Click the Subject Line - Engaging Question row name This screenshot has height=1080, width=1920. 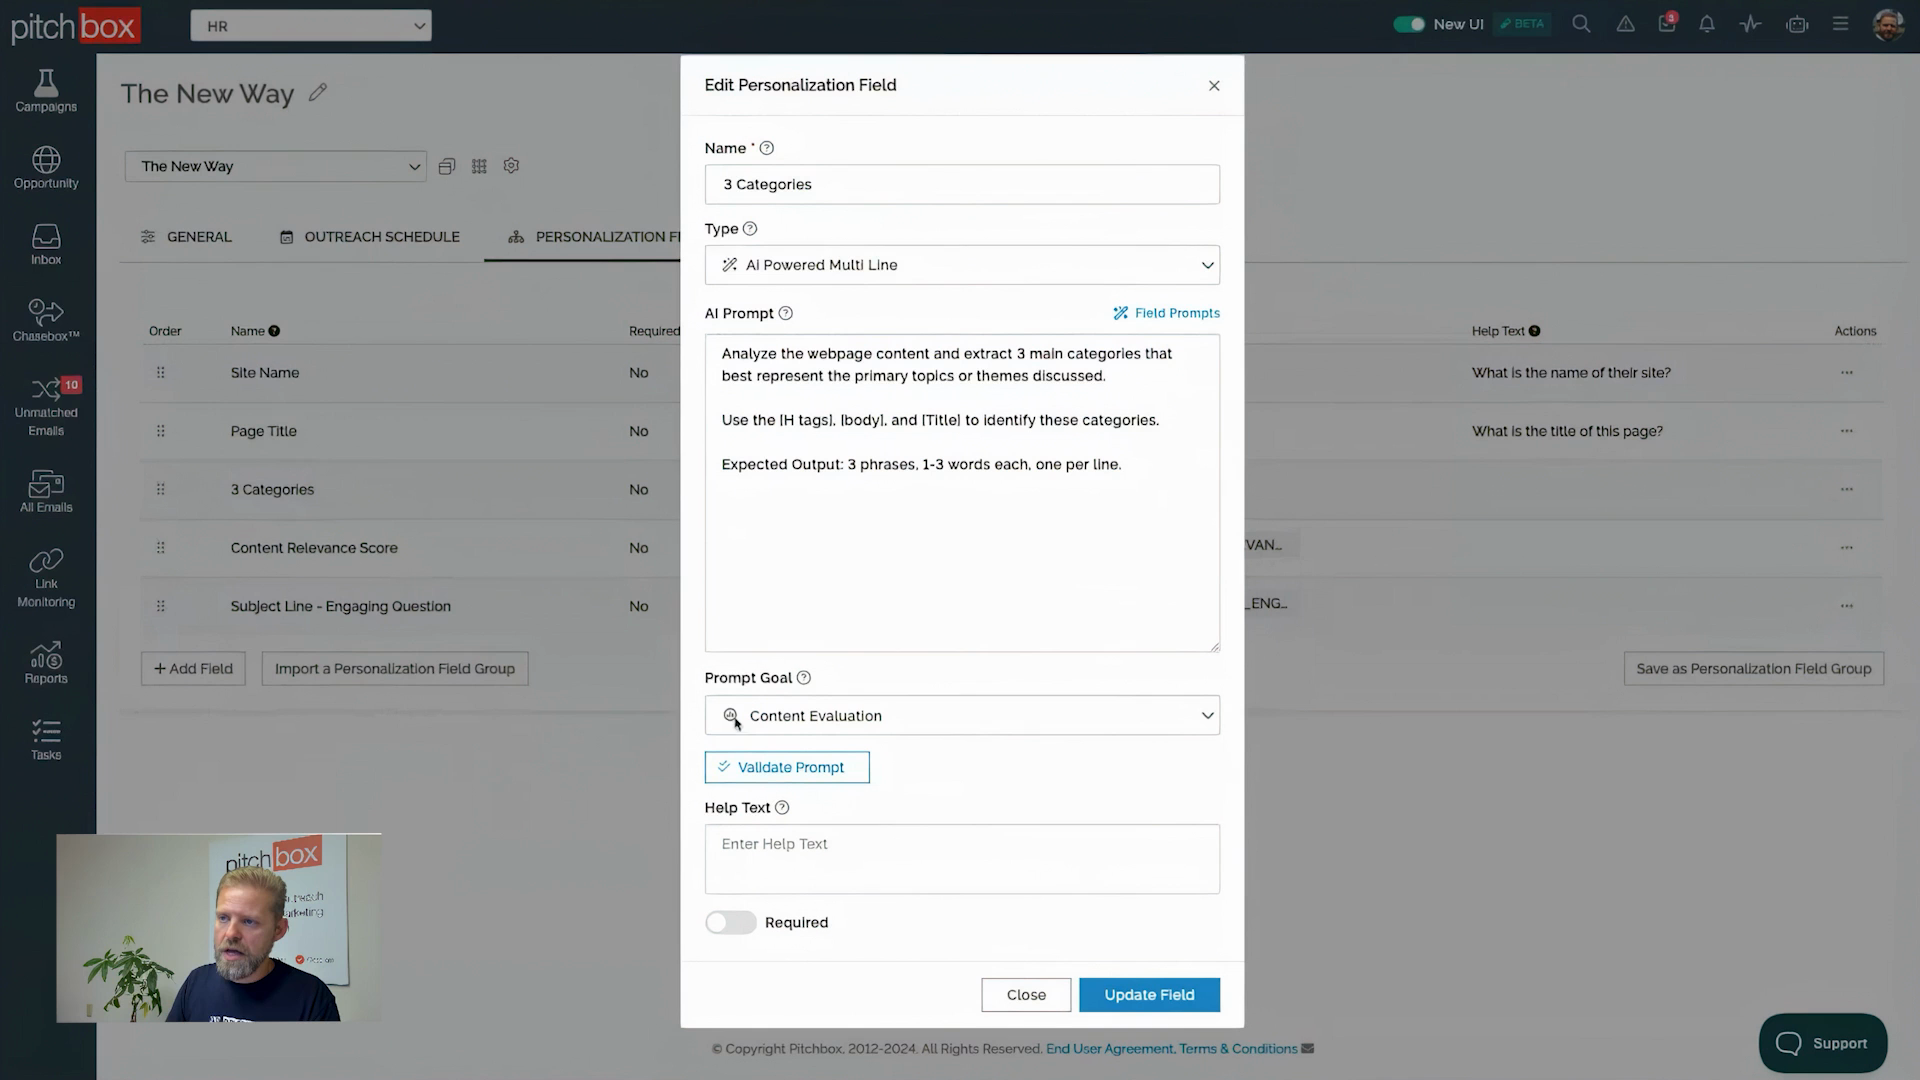(x=340, y=606)
